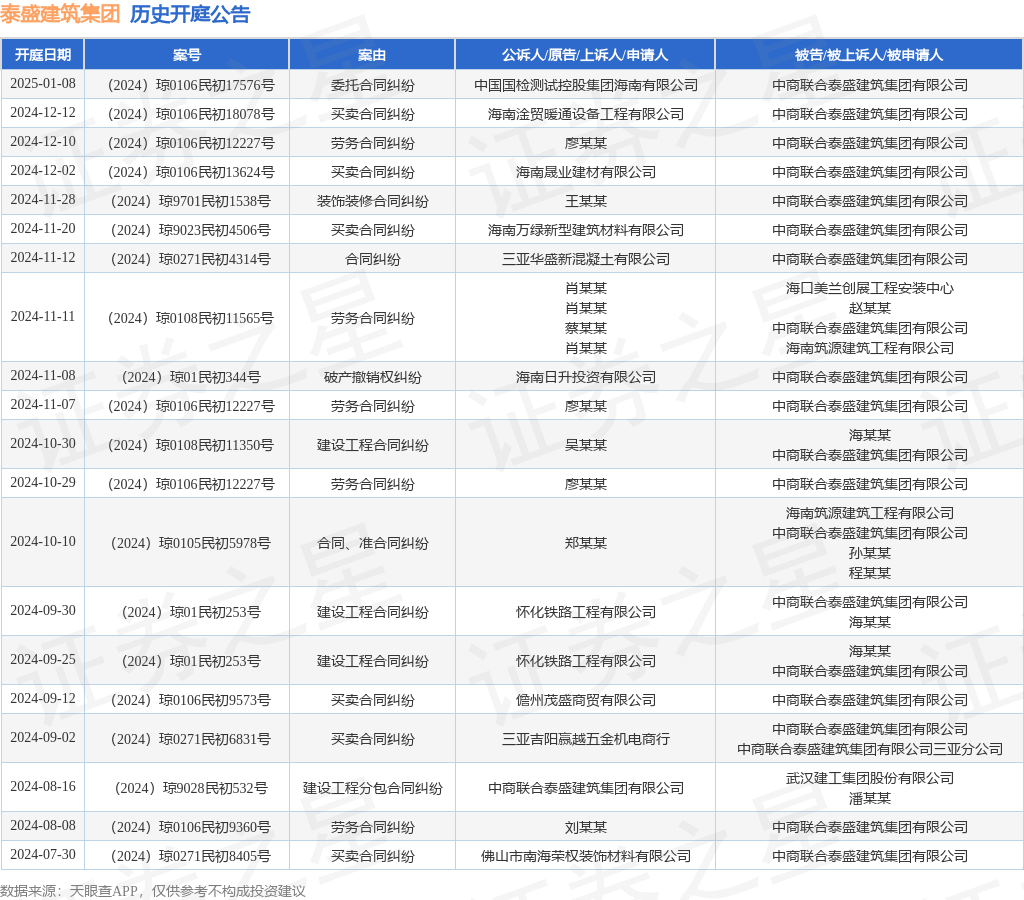Select case number (2024)琼01民初344号

click(191, 377)
